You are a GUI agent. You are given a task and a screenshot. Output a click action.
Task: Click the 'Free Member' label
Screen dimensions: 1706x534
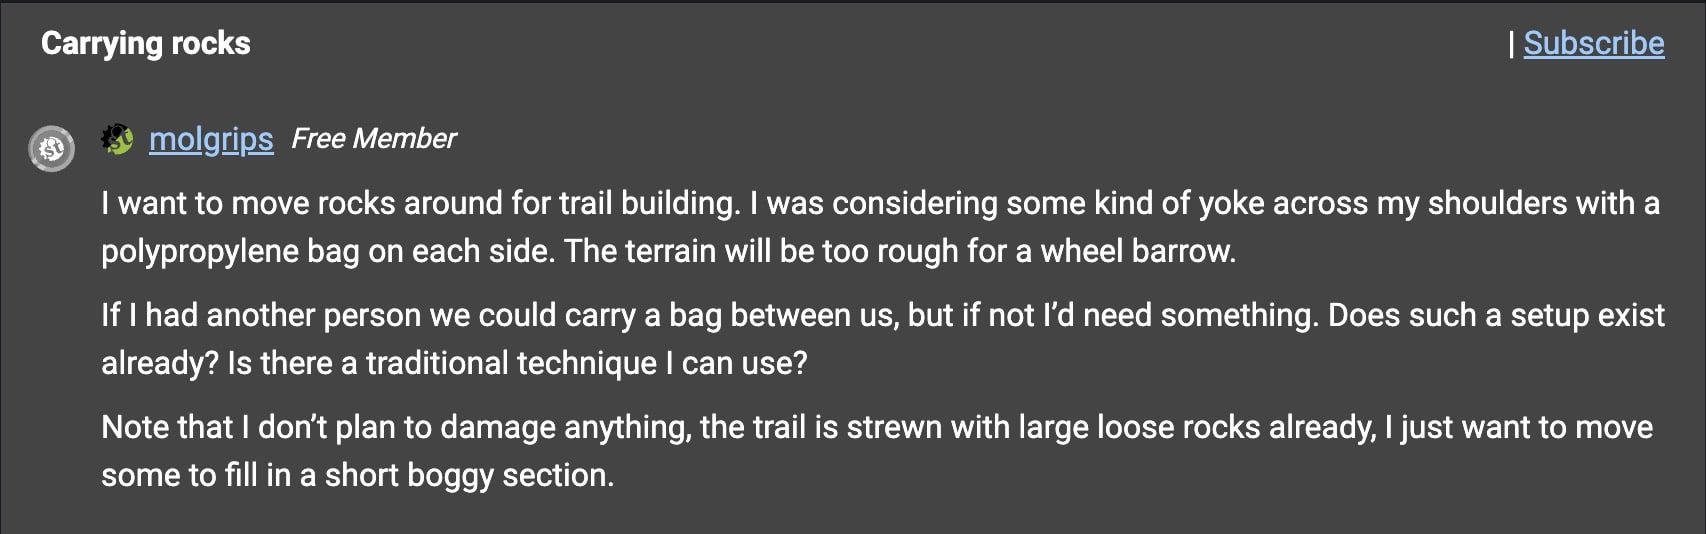[x=373, y=139]
